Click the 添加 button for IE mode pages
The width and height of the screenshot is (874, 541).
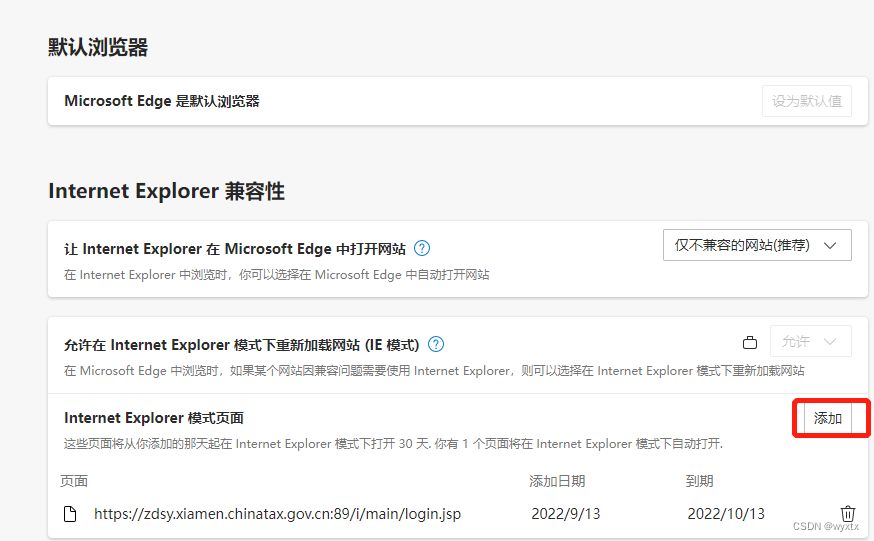[x=828, y=418]
